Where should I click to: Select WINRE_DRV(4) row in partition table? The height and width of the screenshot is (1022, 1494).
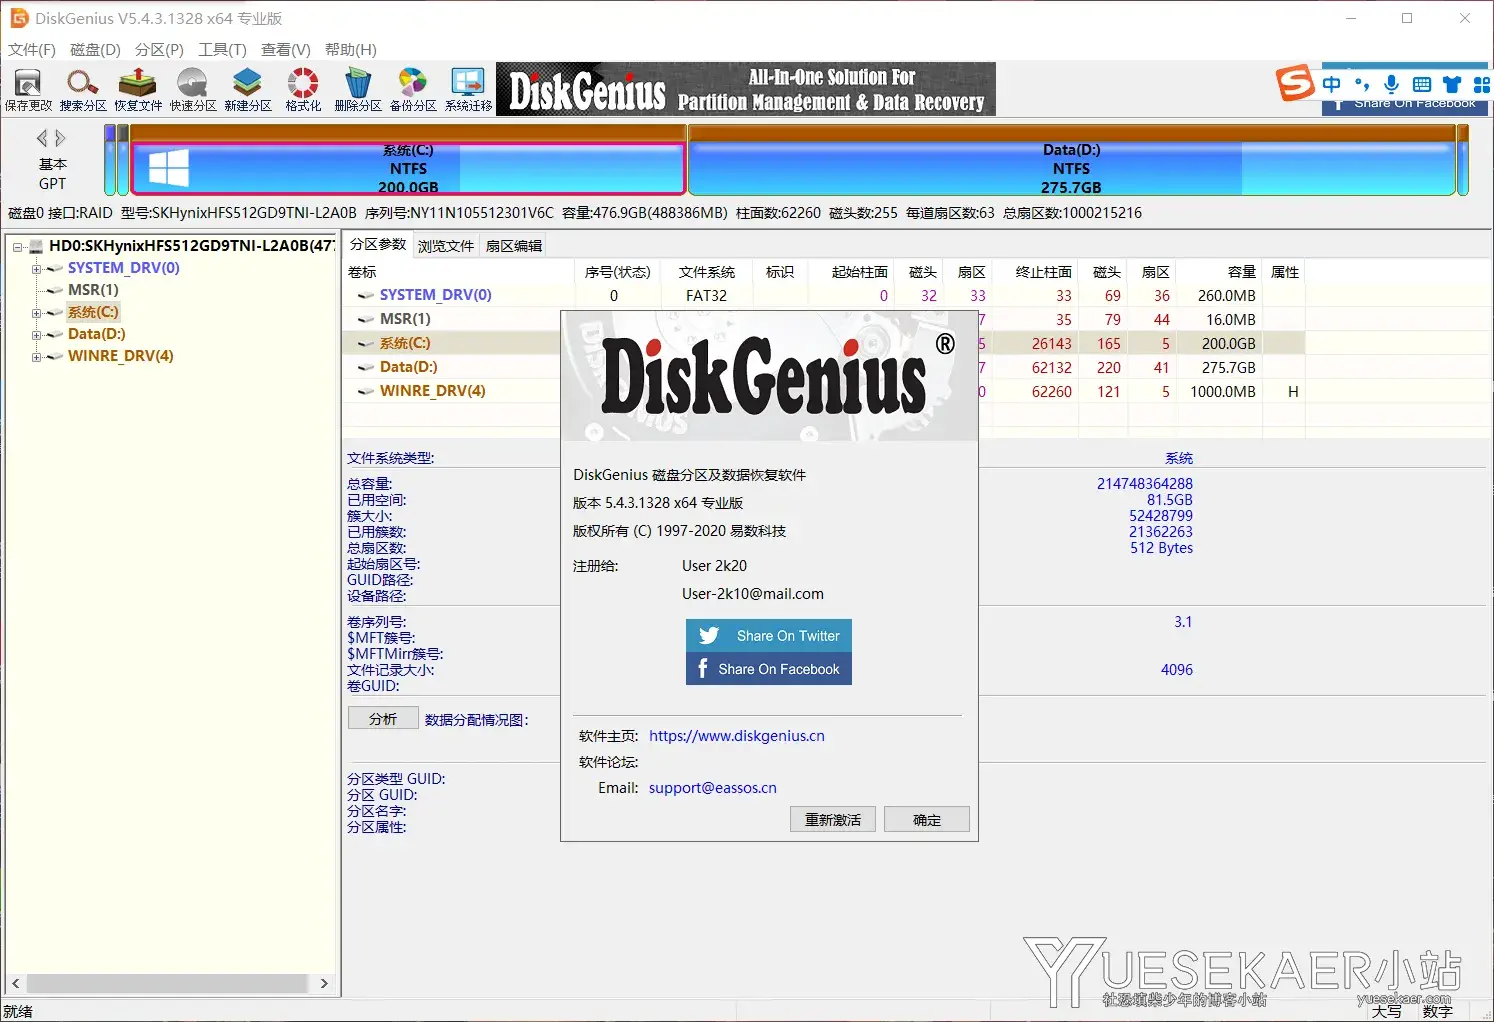click(823, 392)
